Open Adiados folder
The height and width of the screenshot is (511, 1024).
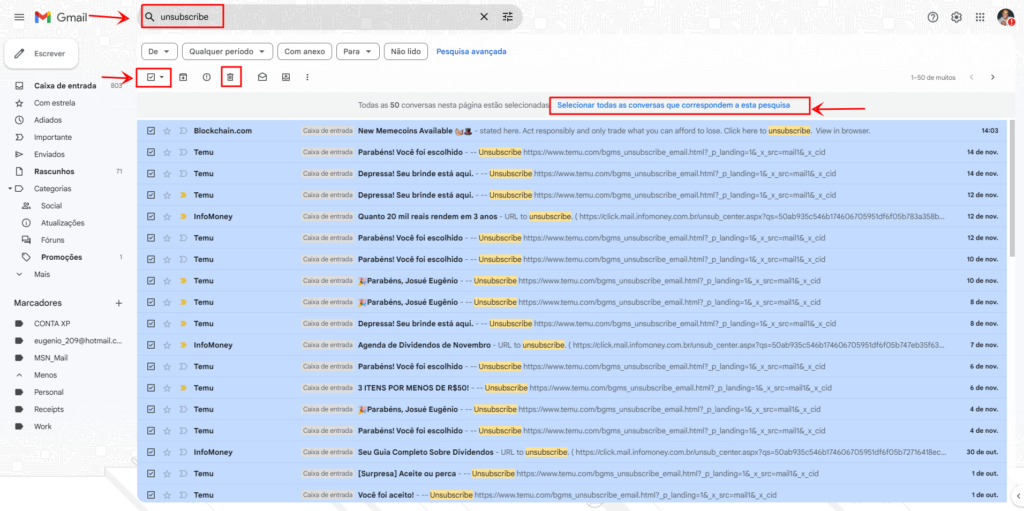pos(48,120)
